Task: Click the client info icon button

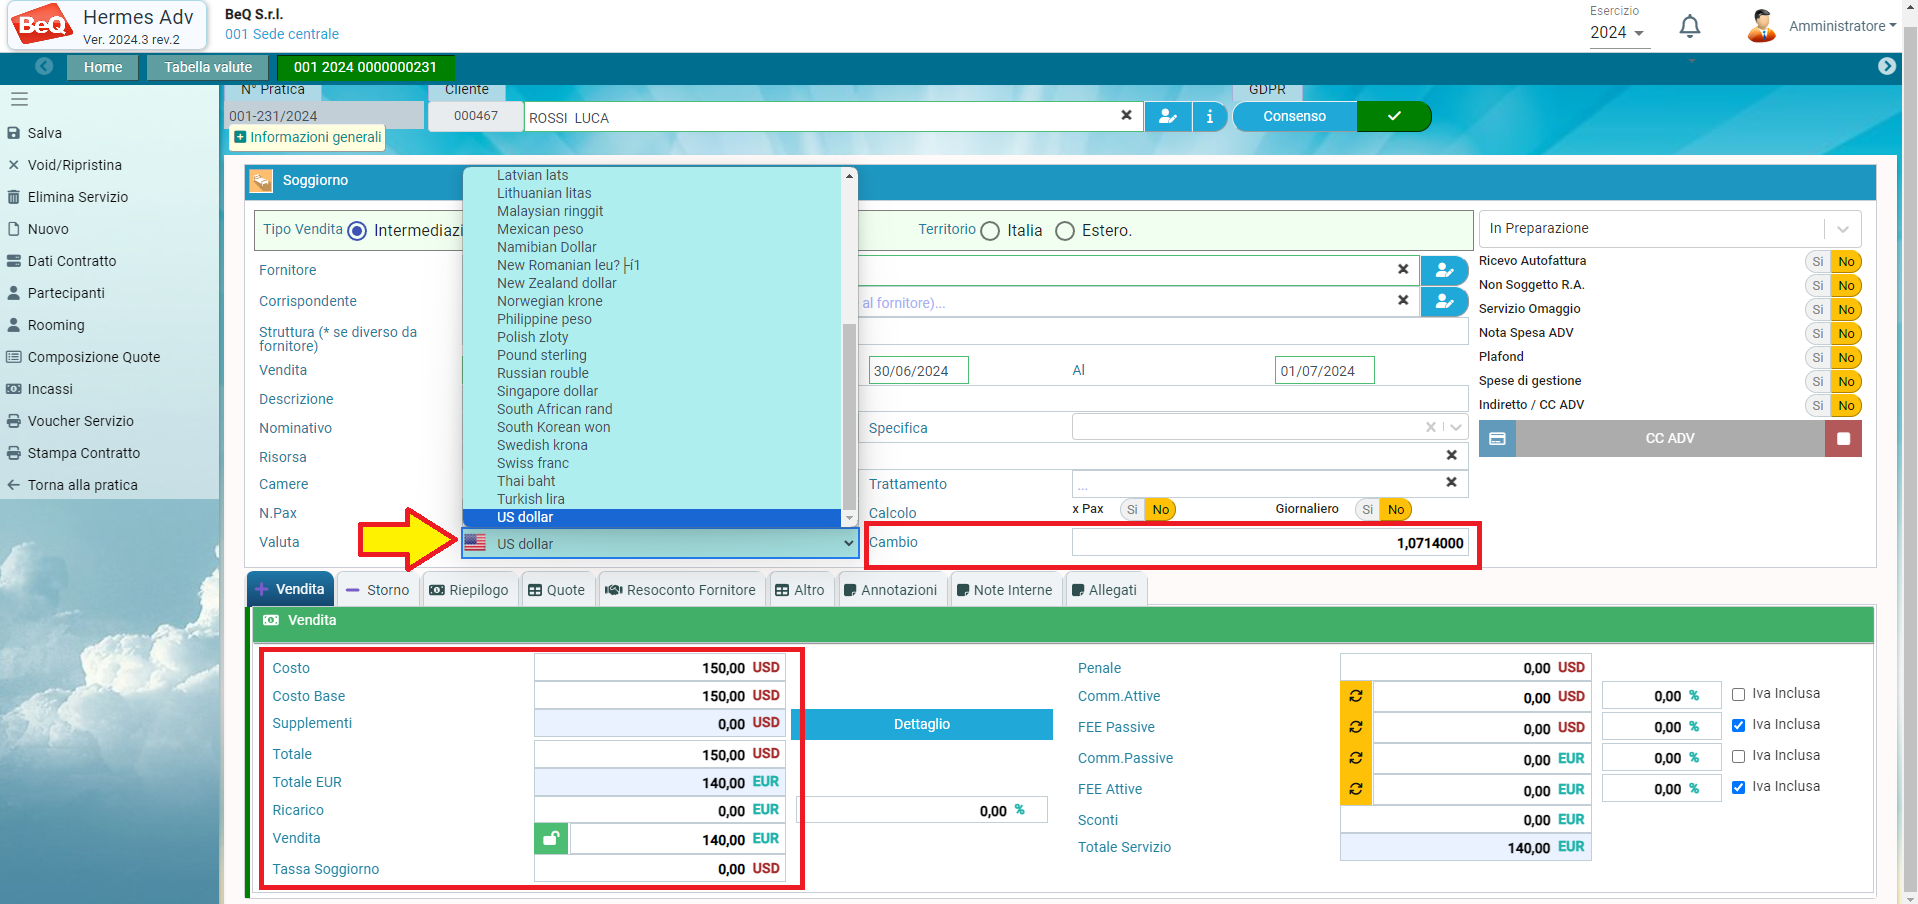Action: click(x=1209, y=117)
